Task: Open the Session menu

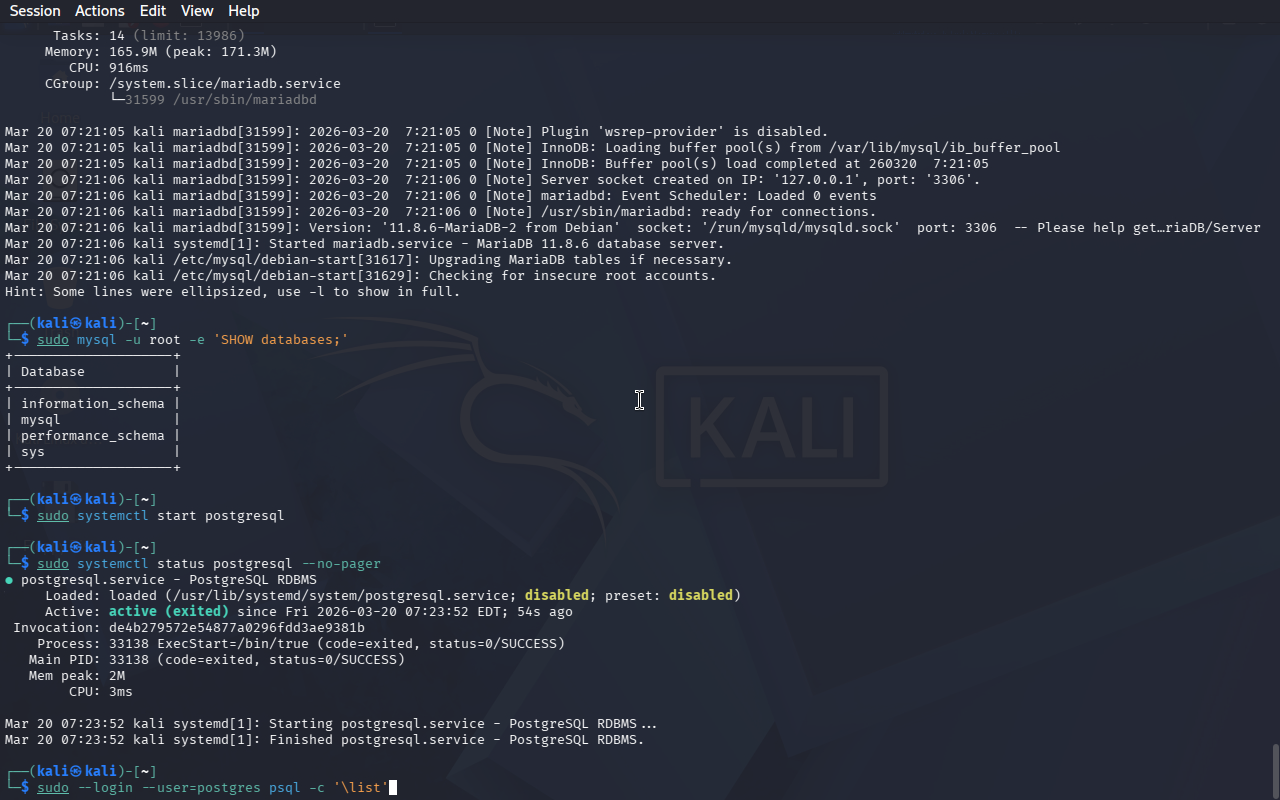Action: (35, 11)
